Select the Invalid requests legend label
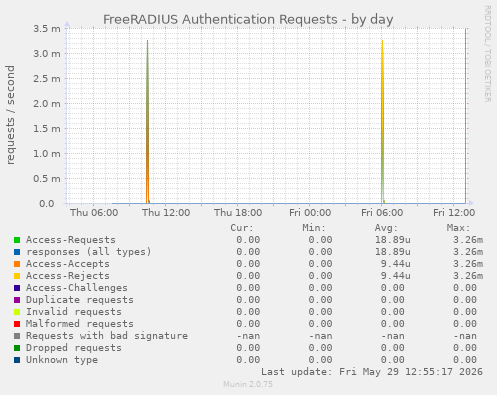 tap(74, 312)
